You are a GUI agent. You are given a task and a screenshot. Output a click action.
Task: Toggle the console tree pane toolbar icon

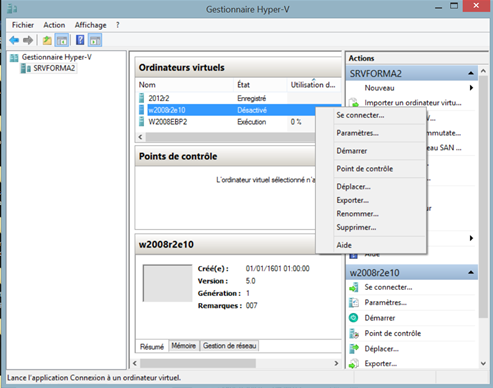62,40
